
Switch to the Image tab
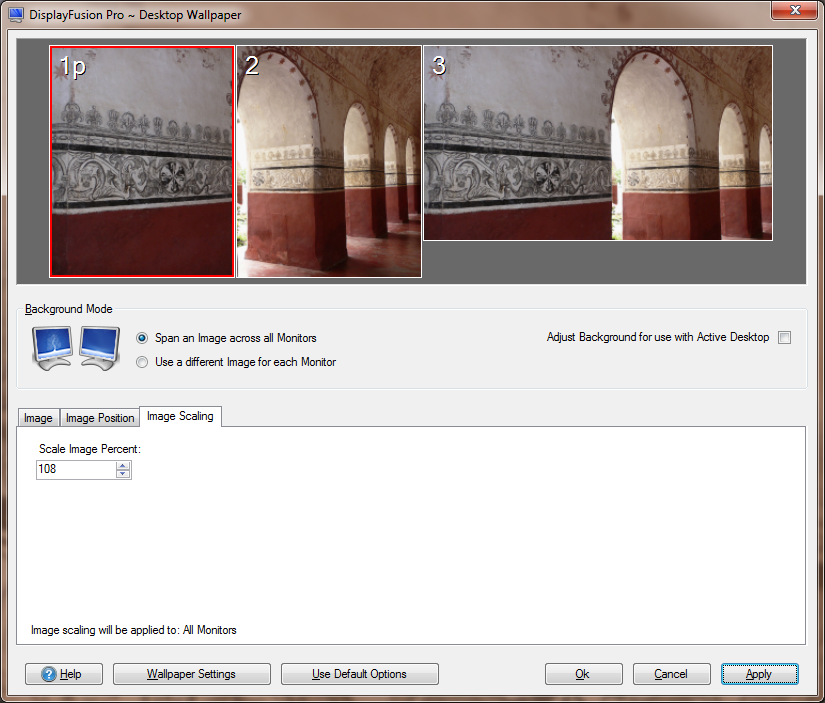[x=38, y=418]
